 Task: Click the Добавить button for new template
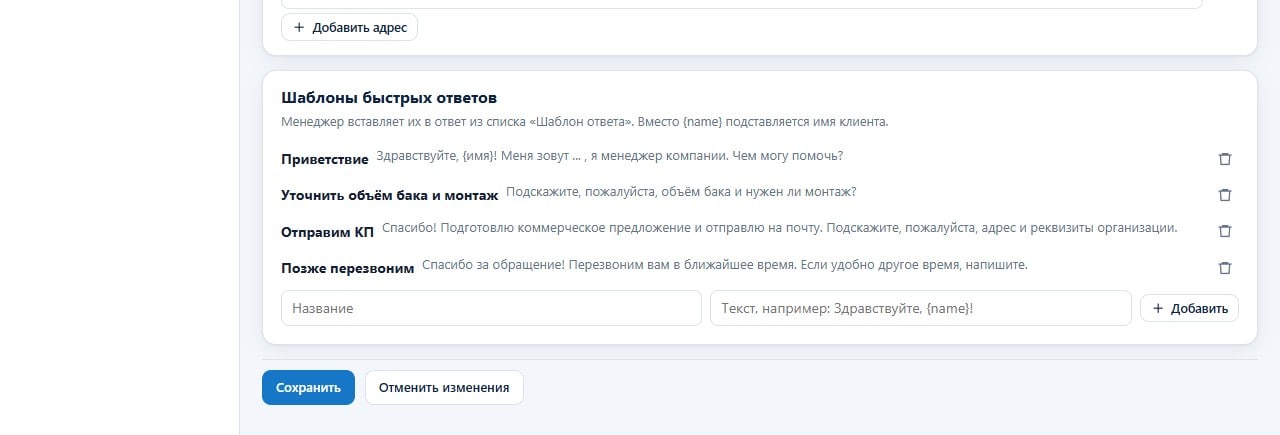pos(1189,308)
